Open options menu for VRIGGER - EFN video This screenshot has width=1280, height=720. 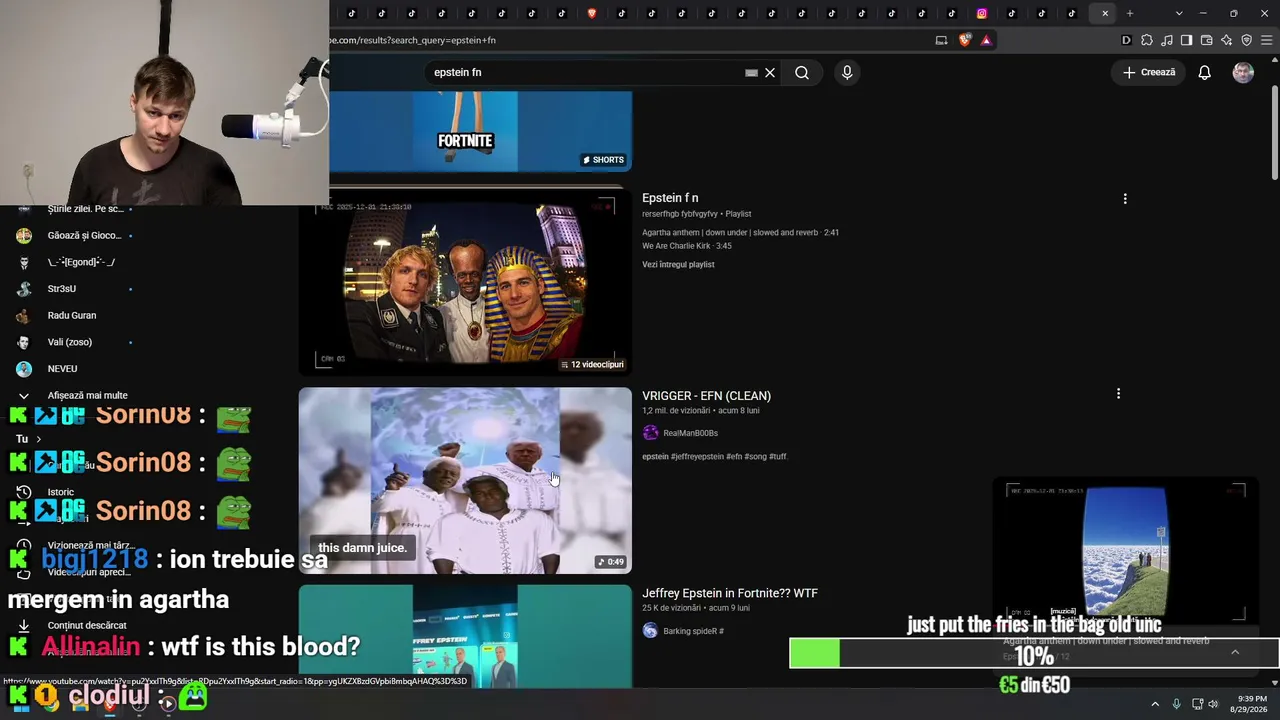coord(1118,394)
